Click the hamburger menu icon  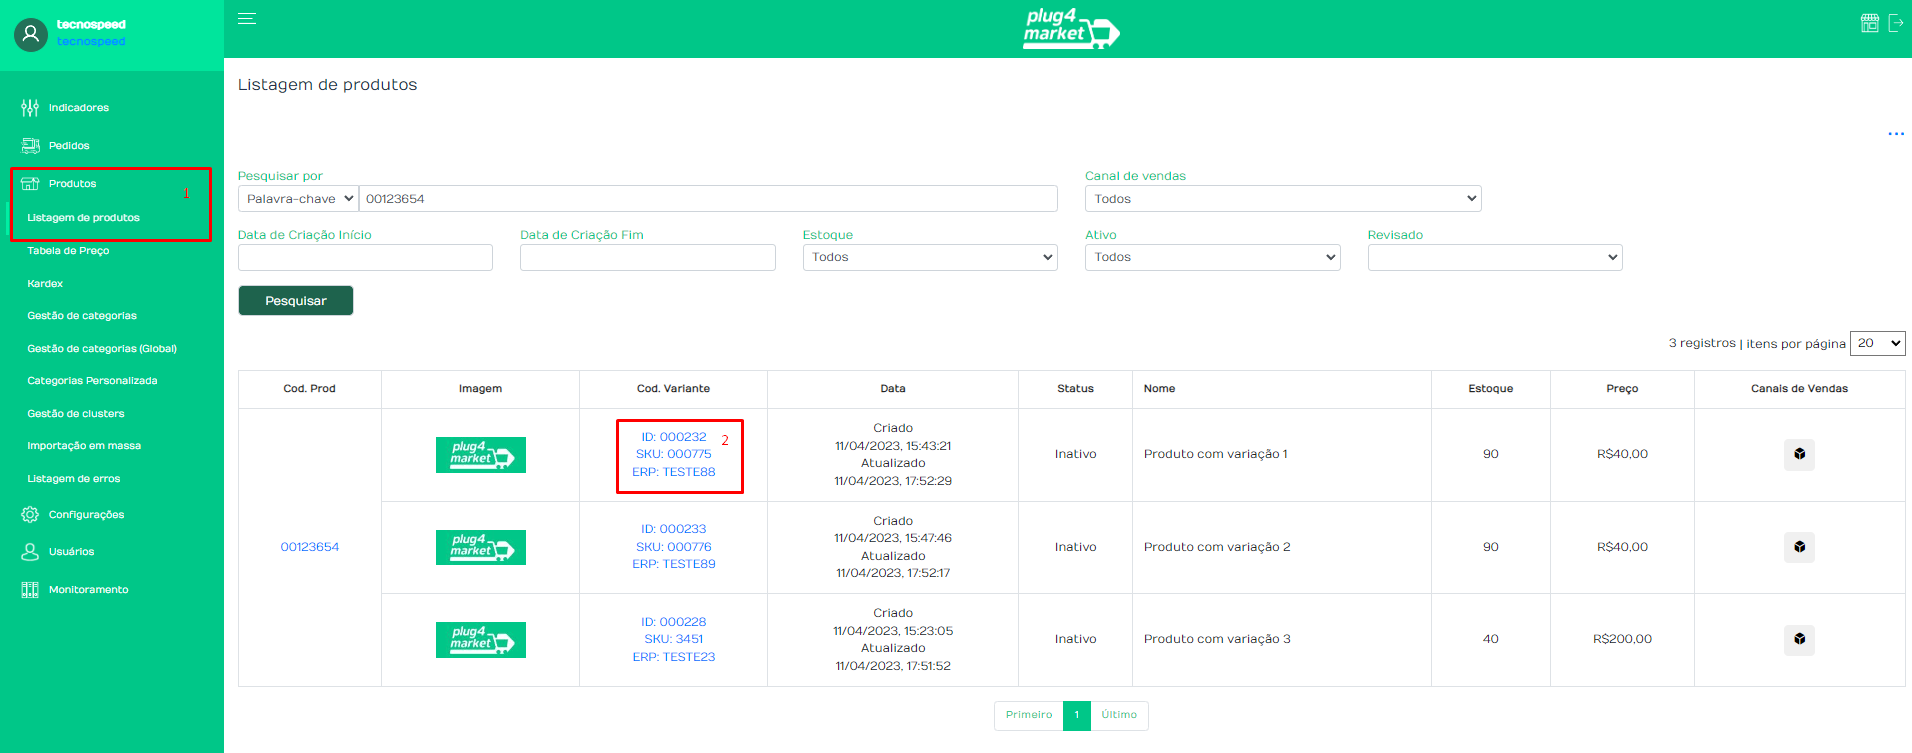coord(247,19)
